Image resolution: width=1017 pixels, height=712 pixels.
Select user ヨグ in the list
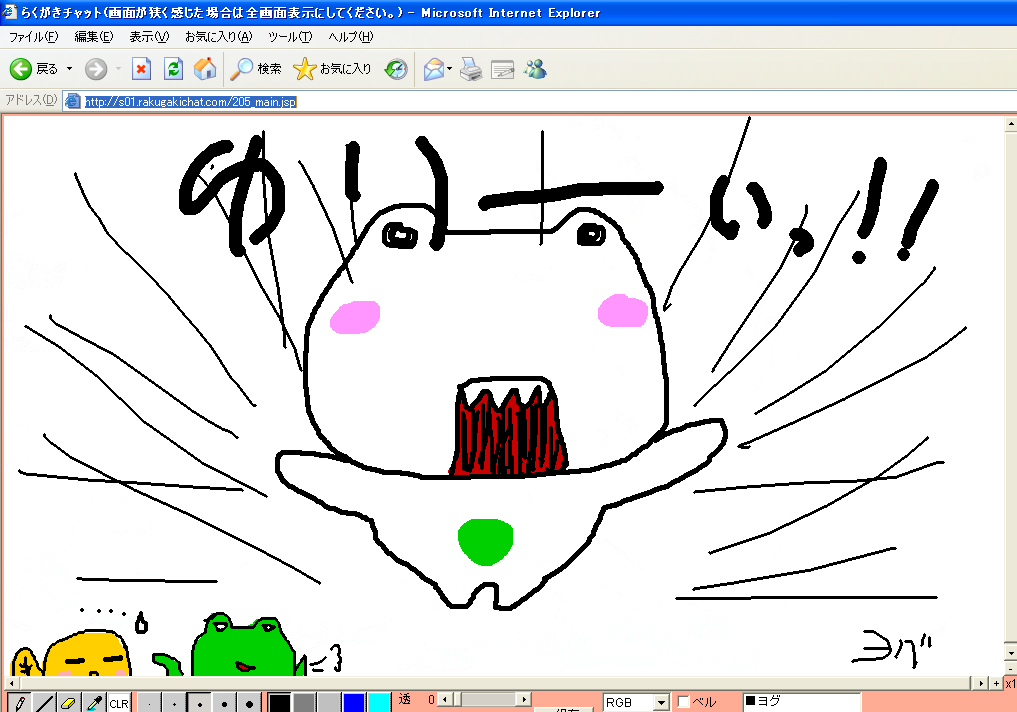pyautogui.click(x=802, y=700)
